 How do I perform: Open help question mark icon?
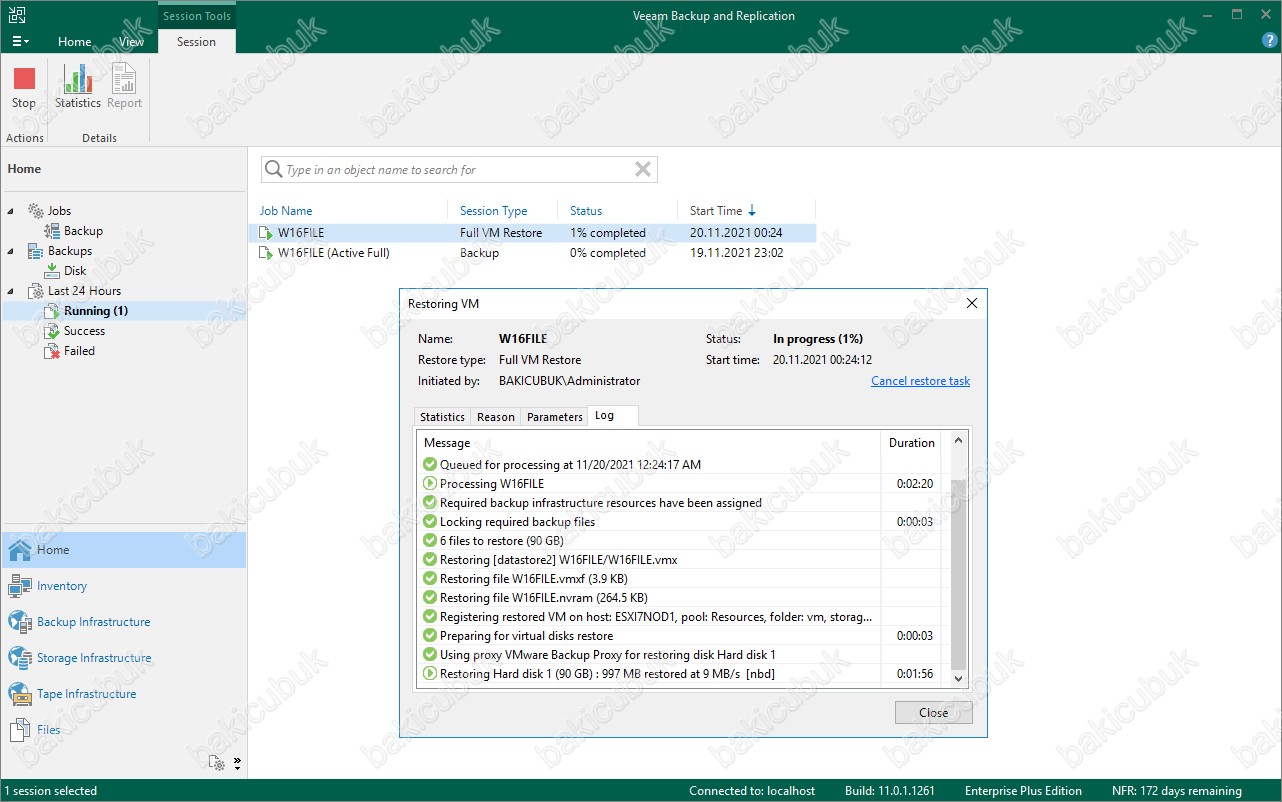coord(1269,41)
